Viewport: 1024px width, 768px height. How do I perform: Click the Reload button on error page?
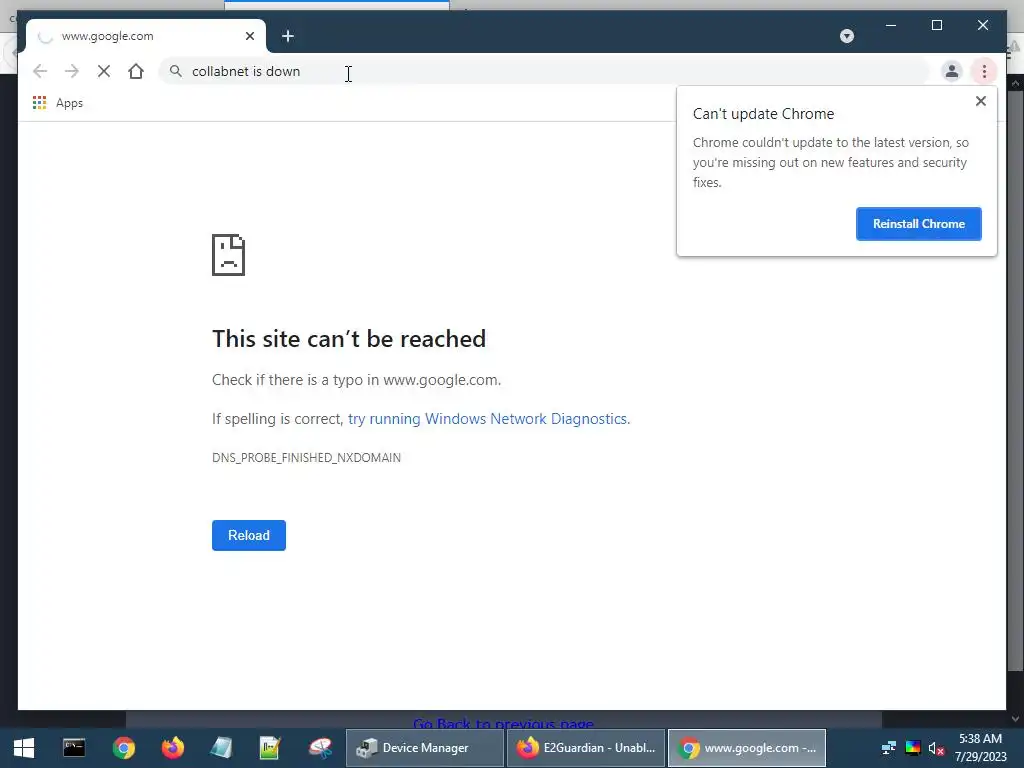pyautogui.click(x=249, y=535)
